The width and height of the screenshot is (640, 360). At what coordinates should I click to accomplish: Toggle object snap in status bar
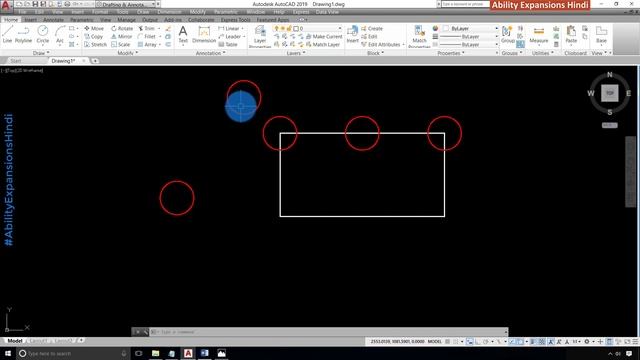click(x=520, y=342)
